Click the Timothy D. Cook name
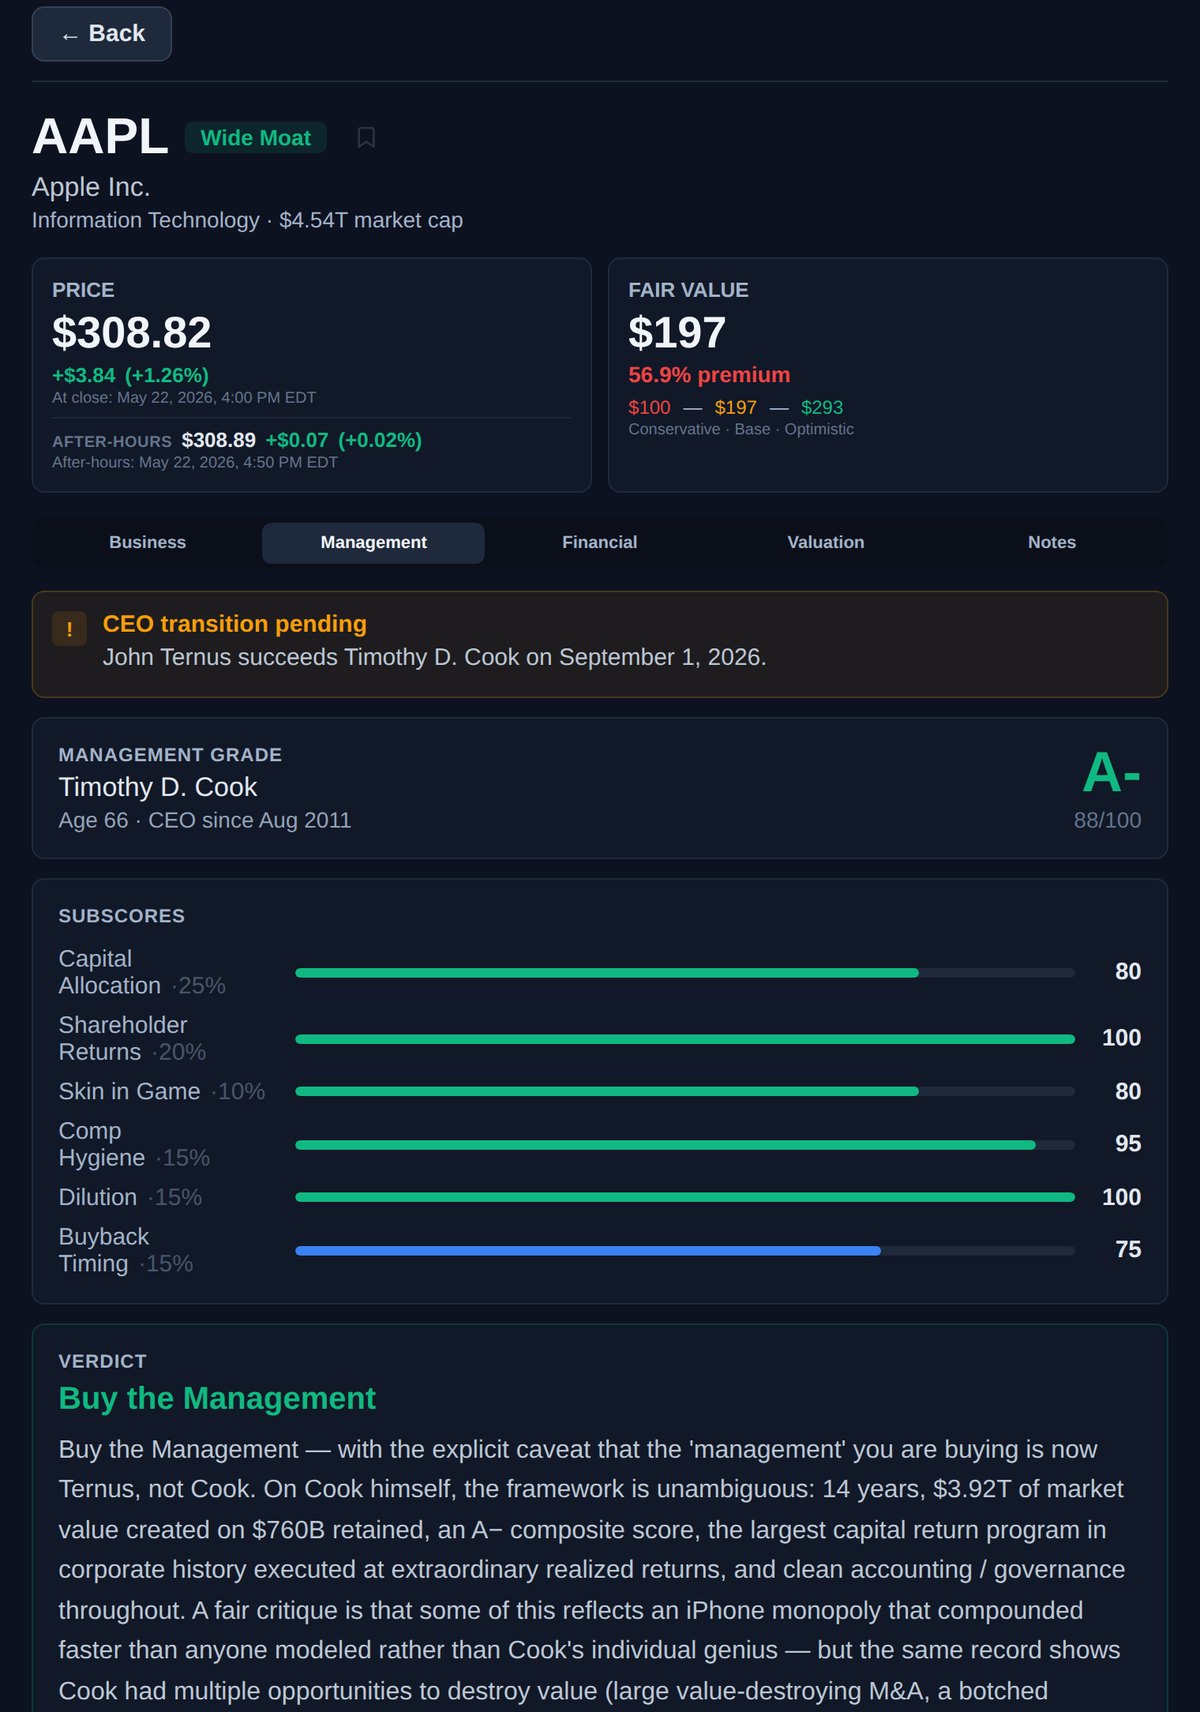Image resolution: width=1200 pixels, height=1712 pixels. 158,787
